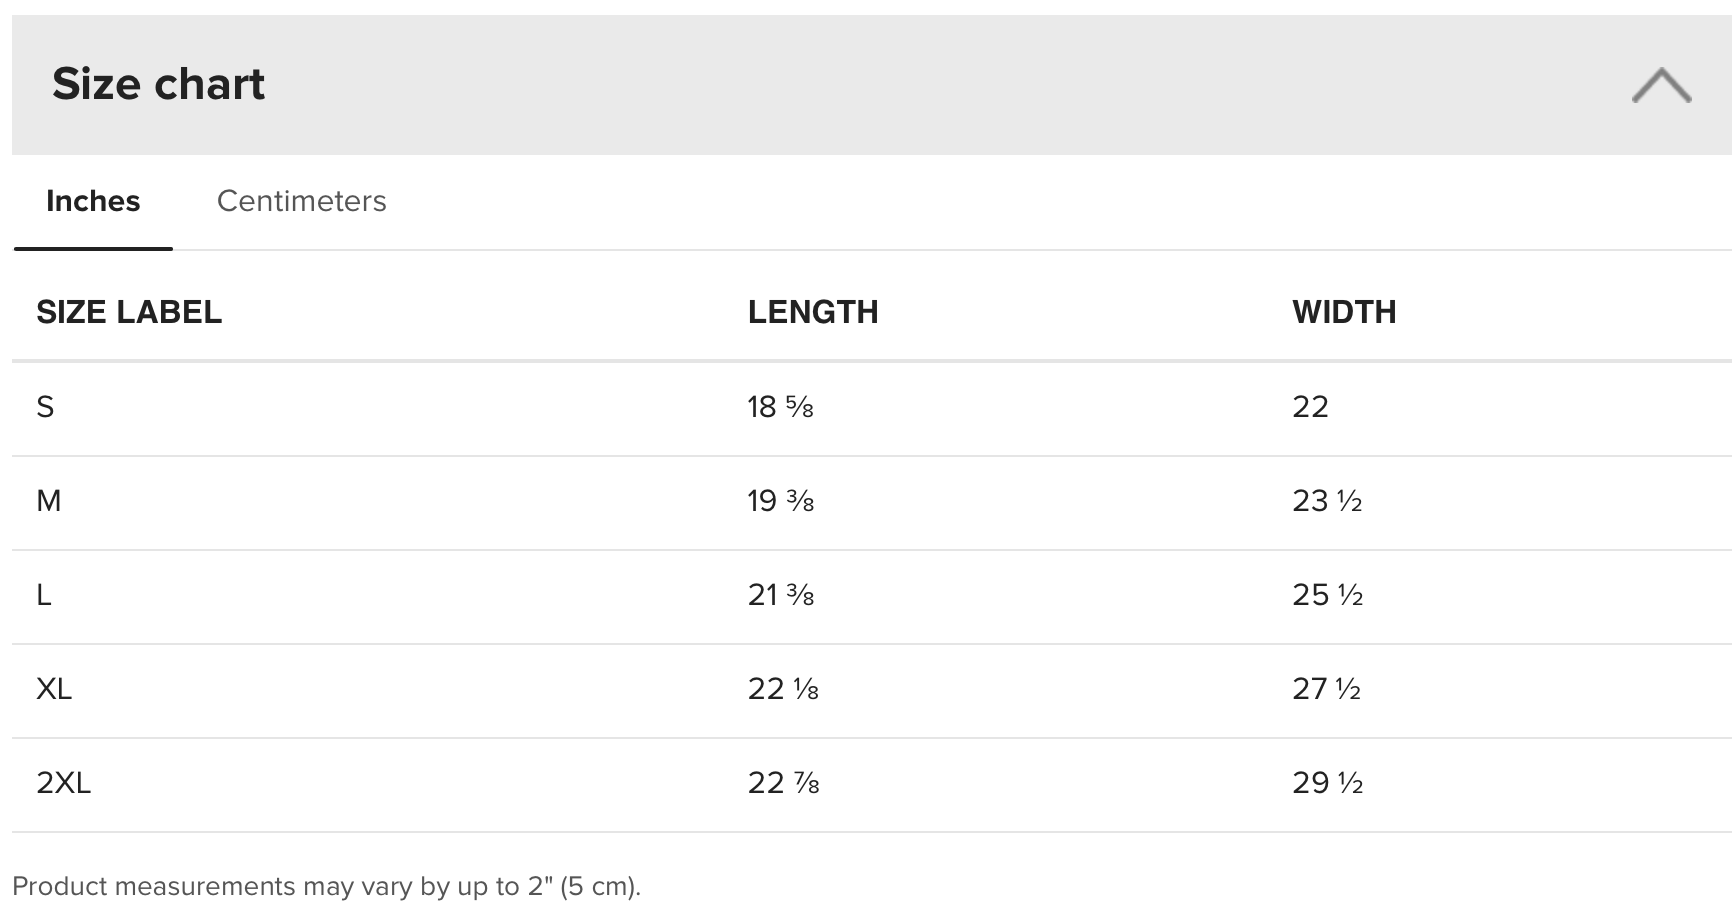Viewport: 1736px width, 912px height.
Task: Click the 29 ½ width value
Action: (x=1327, y=783)
